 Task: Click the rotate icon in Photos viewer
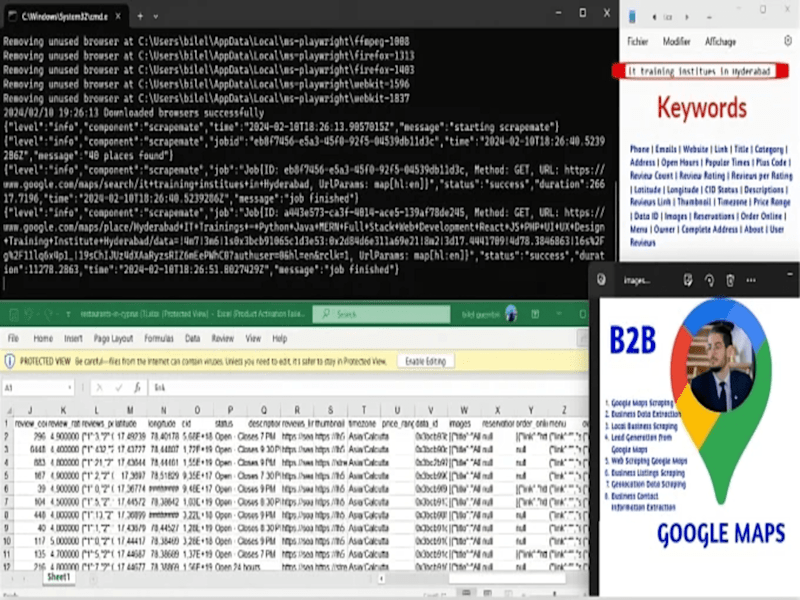click(709, 280)
